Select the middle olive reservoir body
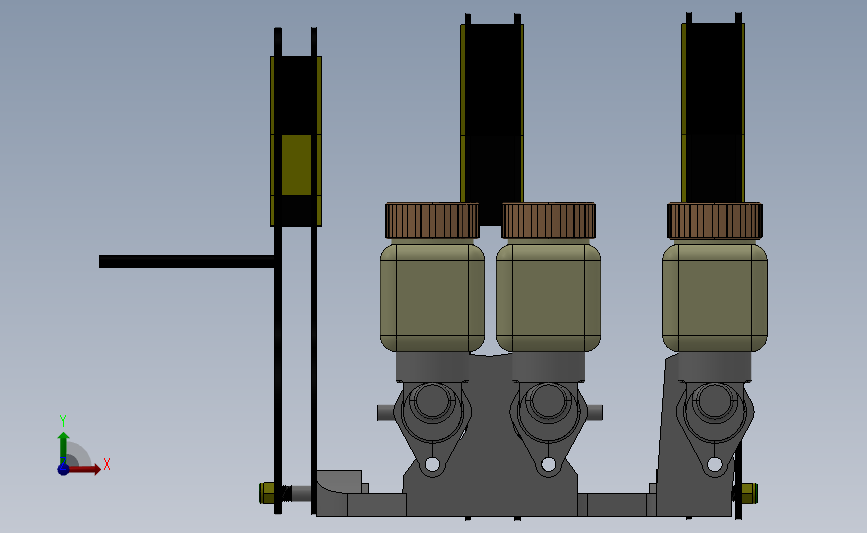This screenshot has height=533, width=867. click(x=549, y=297)
